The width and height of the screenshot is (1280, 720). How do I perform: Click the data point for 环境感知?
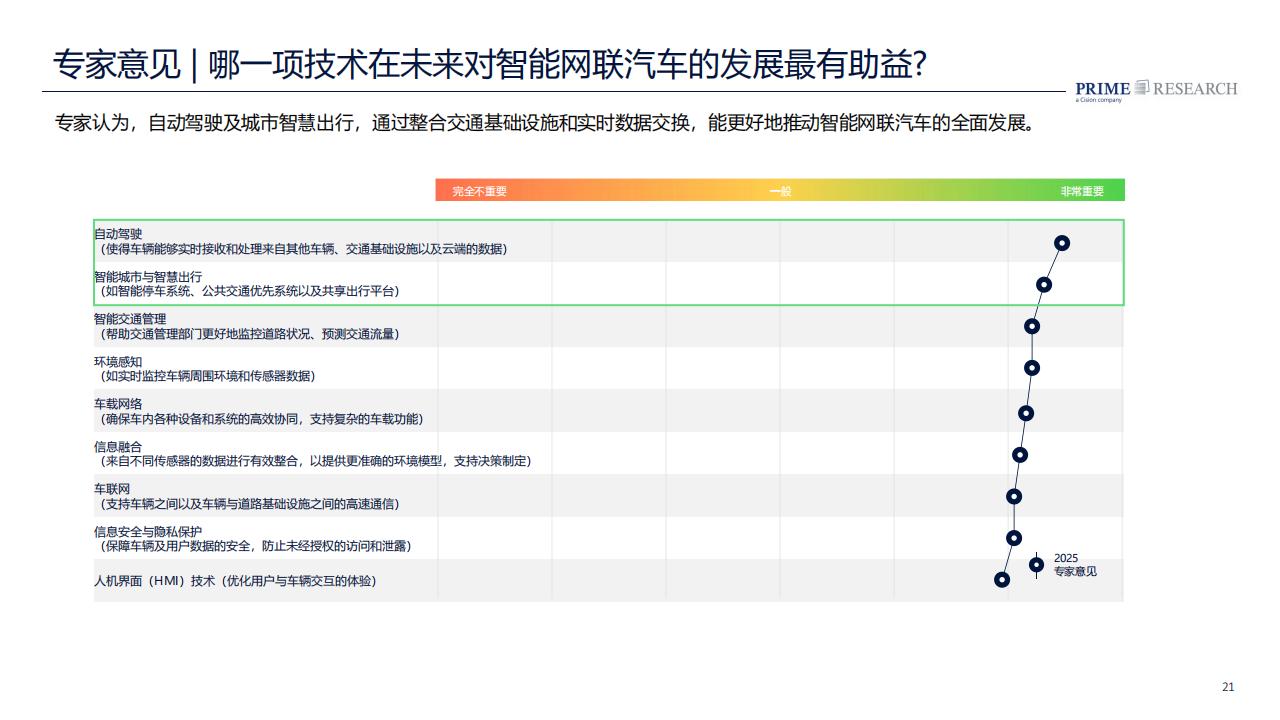1032,368
